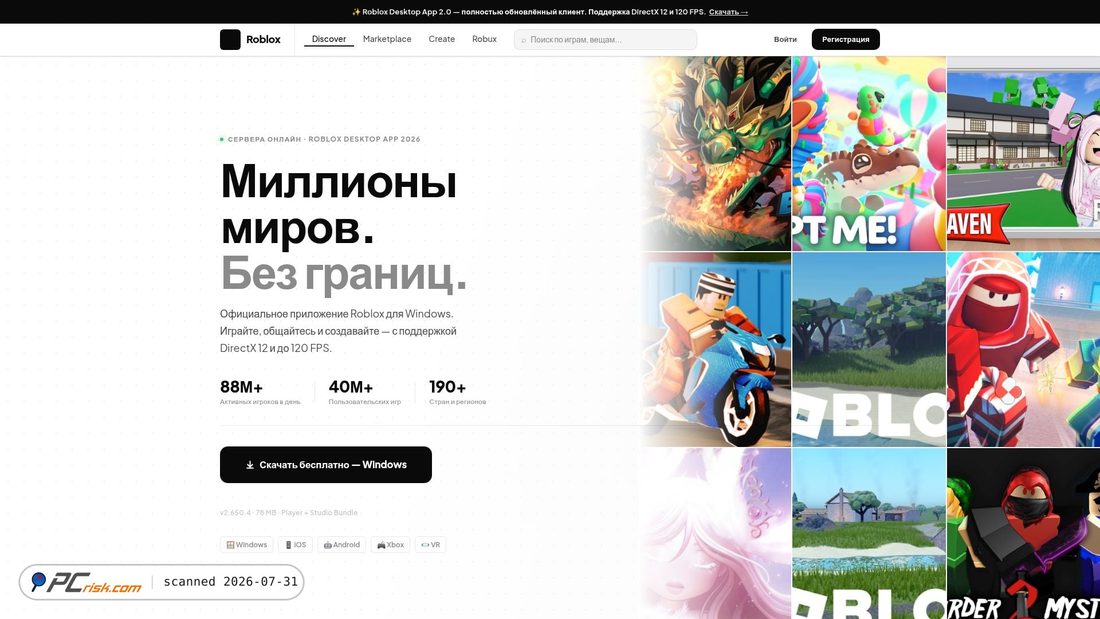
Task: Open the Discover tab
Action: (x=329, y=39)
